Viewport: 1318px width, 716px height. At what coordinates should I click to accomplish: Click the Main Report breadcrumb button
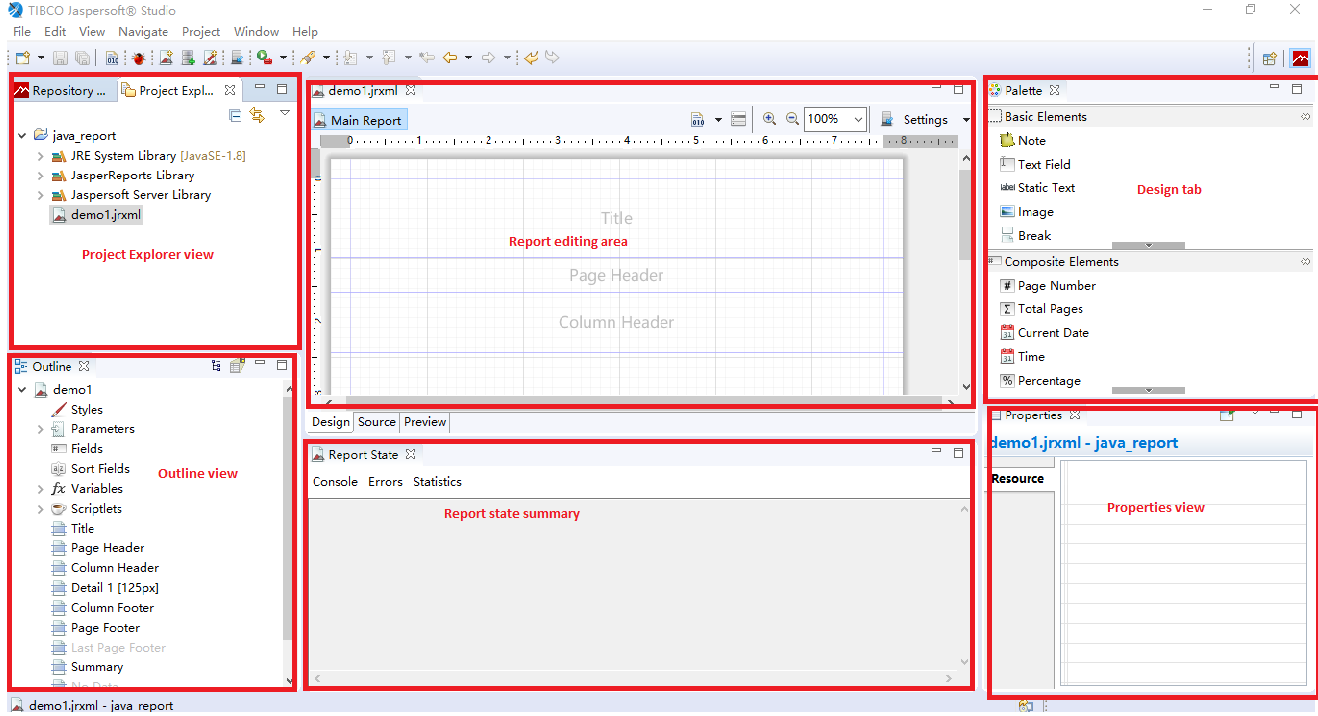pos(358,119)
